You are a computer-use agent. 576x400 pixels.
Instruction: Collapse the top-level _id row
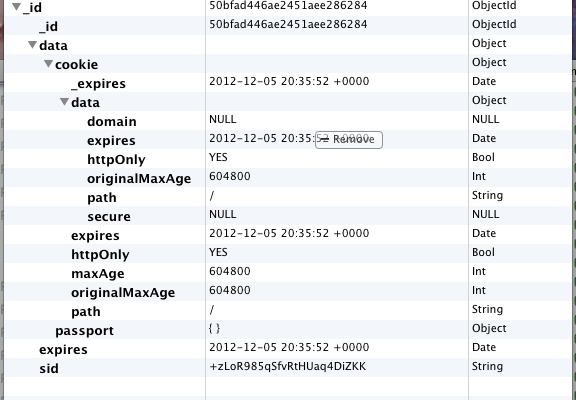point(16,7)
